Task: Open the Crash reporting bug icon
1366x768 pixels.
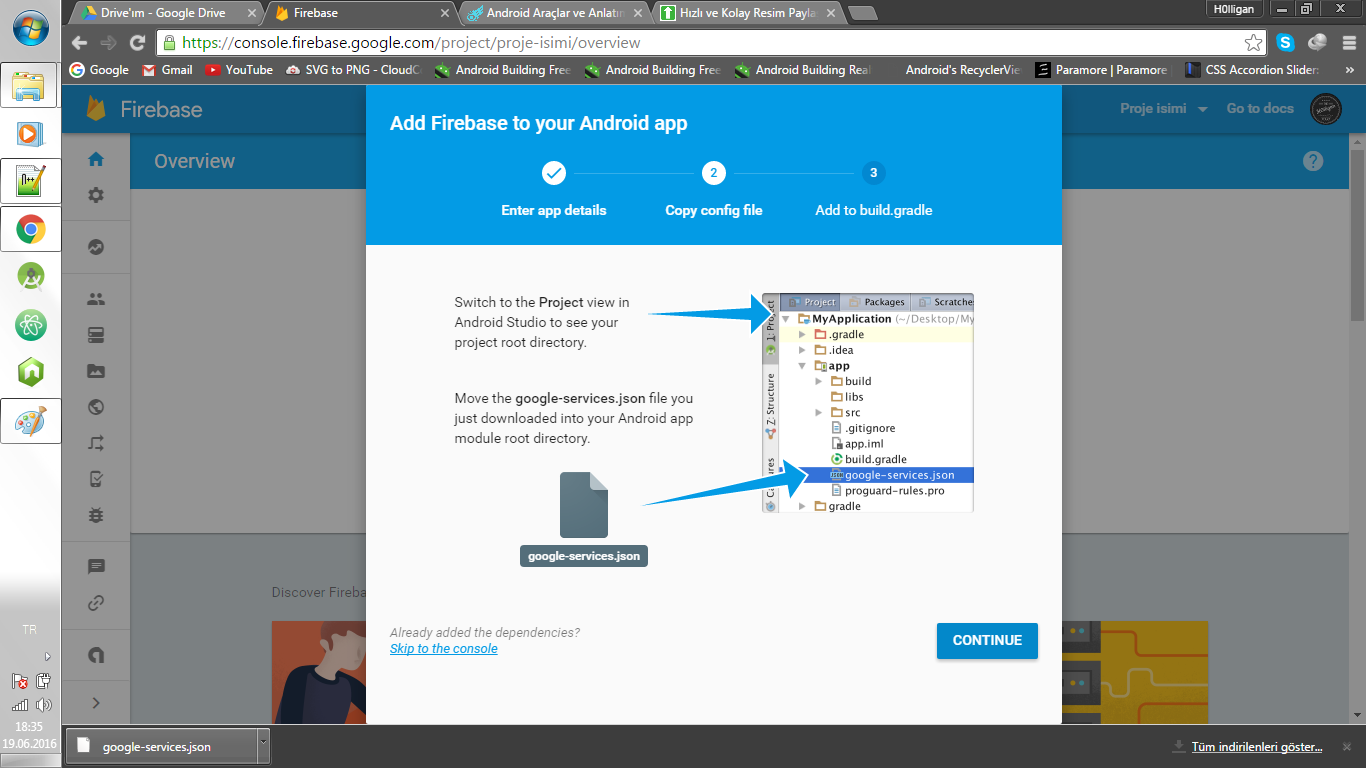Action: pyautogui.click(x=96, y=515)
